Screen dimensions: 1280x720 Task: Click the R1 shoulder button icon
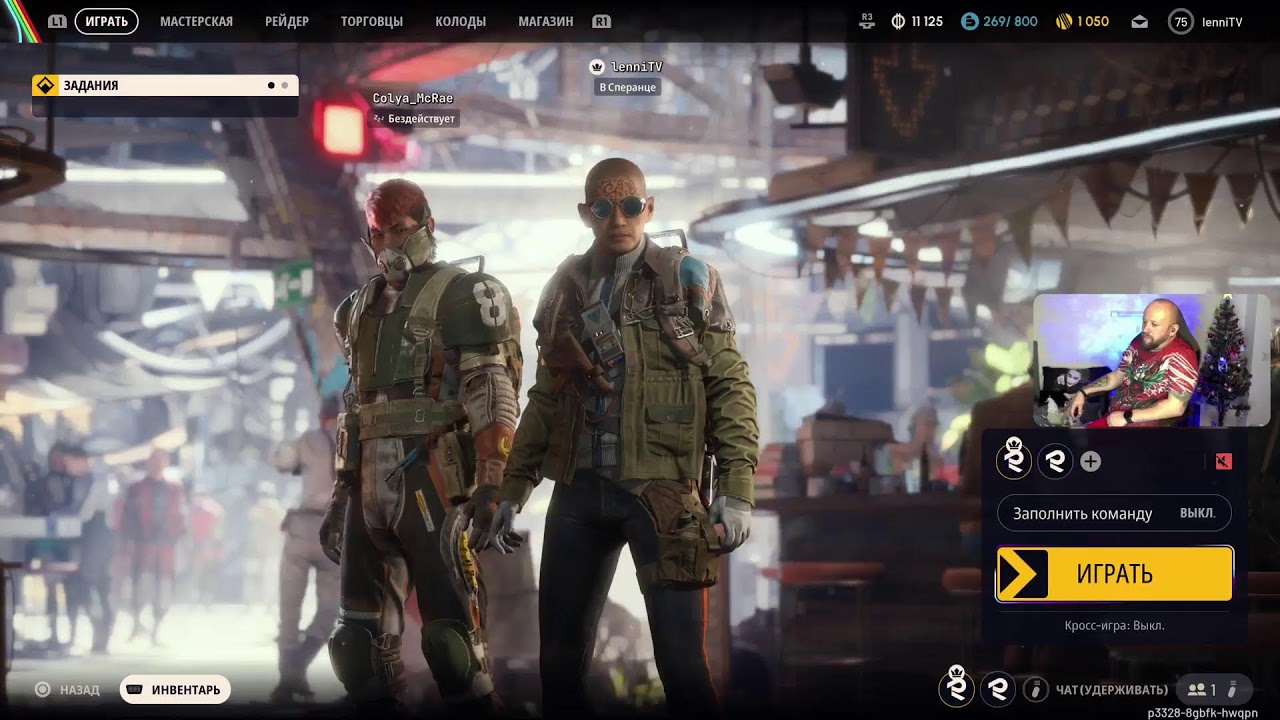pyautogui.click(x=601, y=21)
